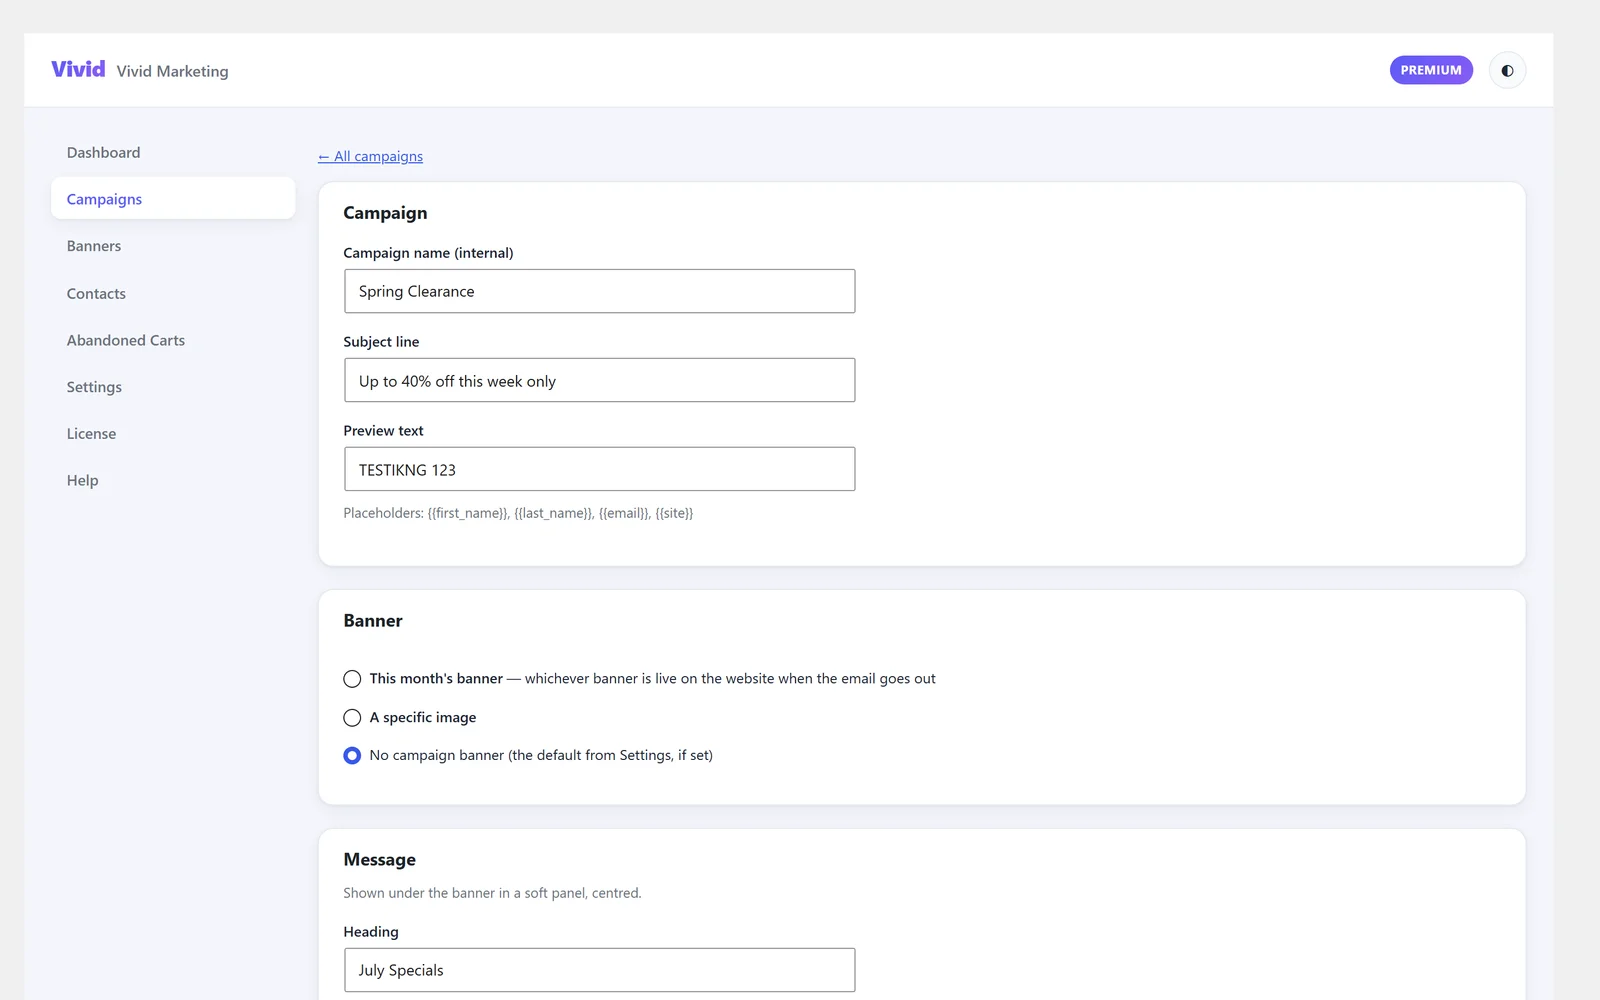Image resolution: width=1600 pixels, height=1000 pixels.
Task: Click the Placeholders hint text
Action: coord(518,513)
